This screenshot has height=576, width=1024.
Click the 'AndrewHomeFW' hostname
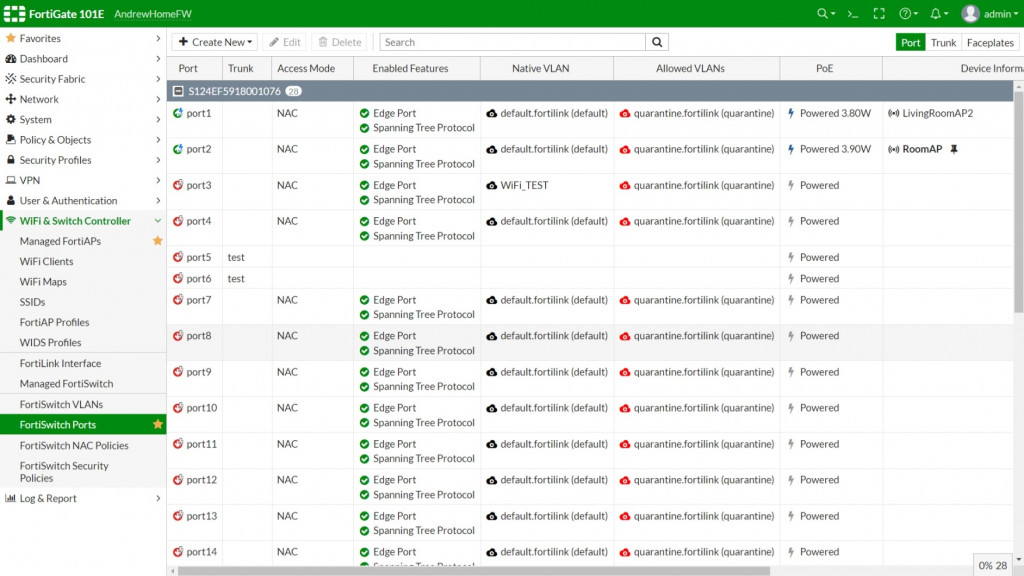pyautogui.click(x=153, y=14)
